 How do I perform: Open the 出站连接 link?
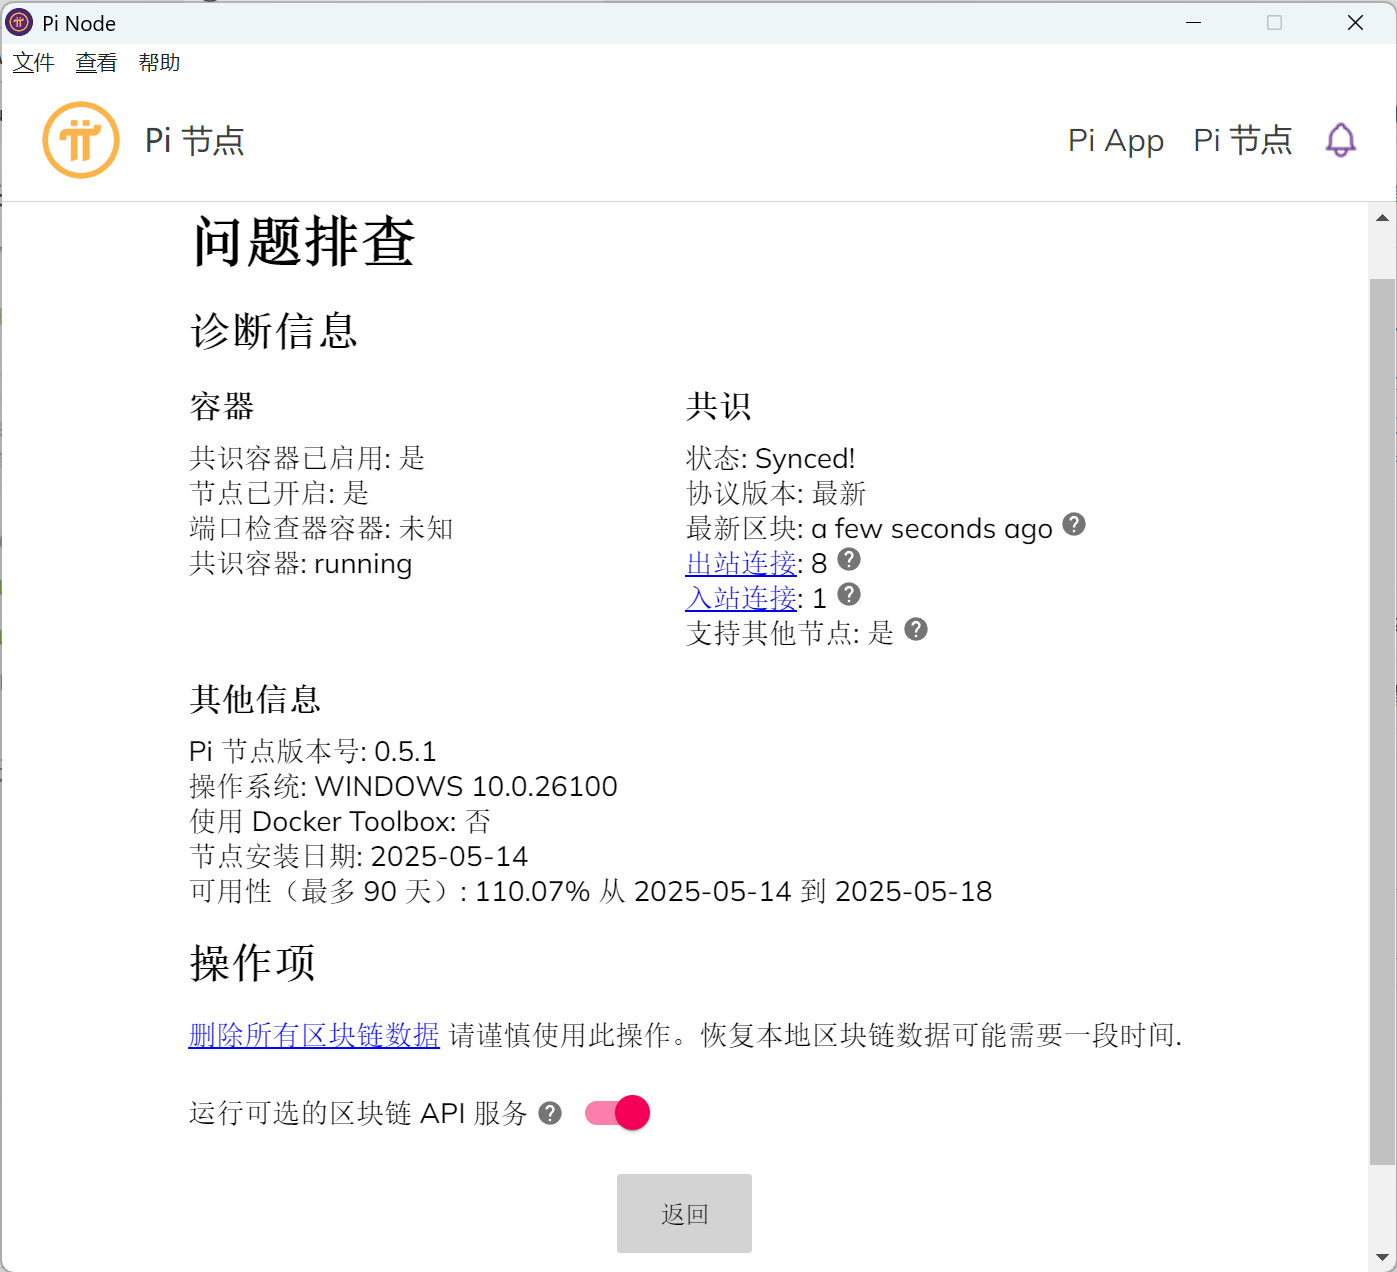click(741, 564)
